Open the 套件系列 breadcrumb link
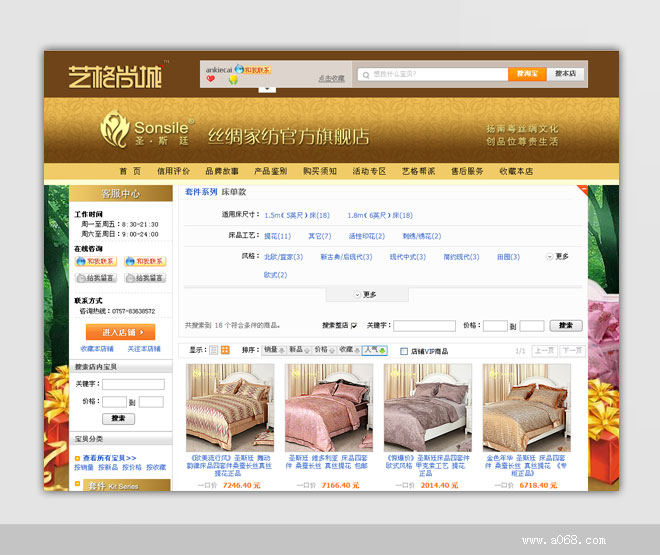Viewport: 660px width, 555px height. [x=201, y=192]
